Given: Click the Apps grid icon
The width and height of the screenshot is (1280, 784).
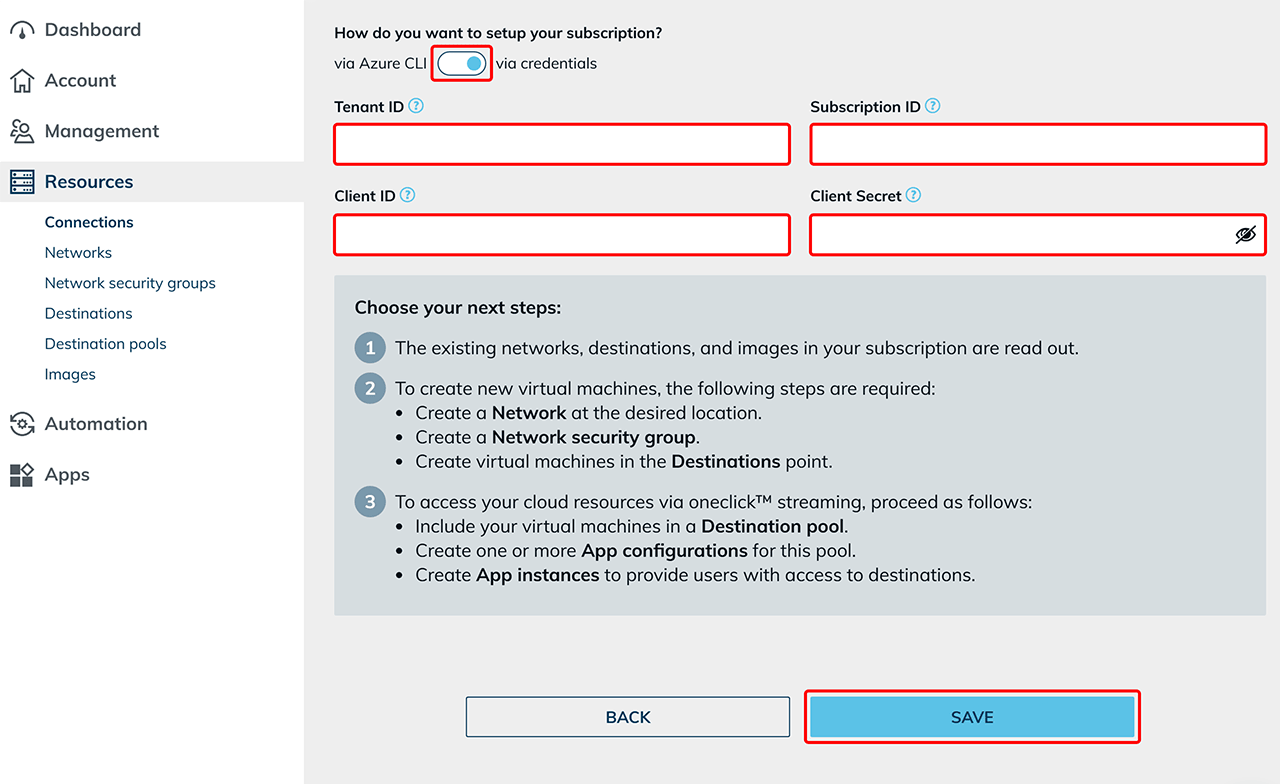Looking at the screenshot, I should [x=22, y=475].
